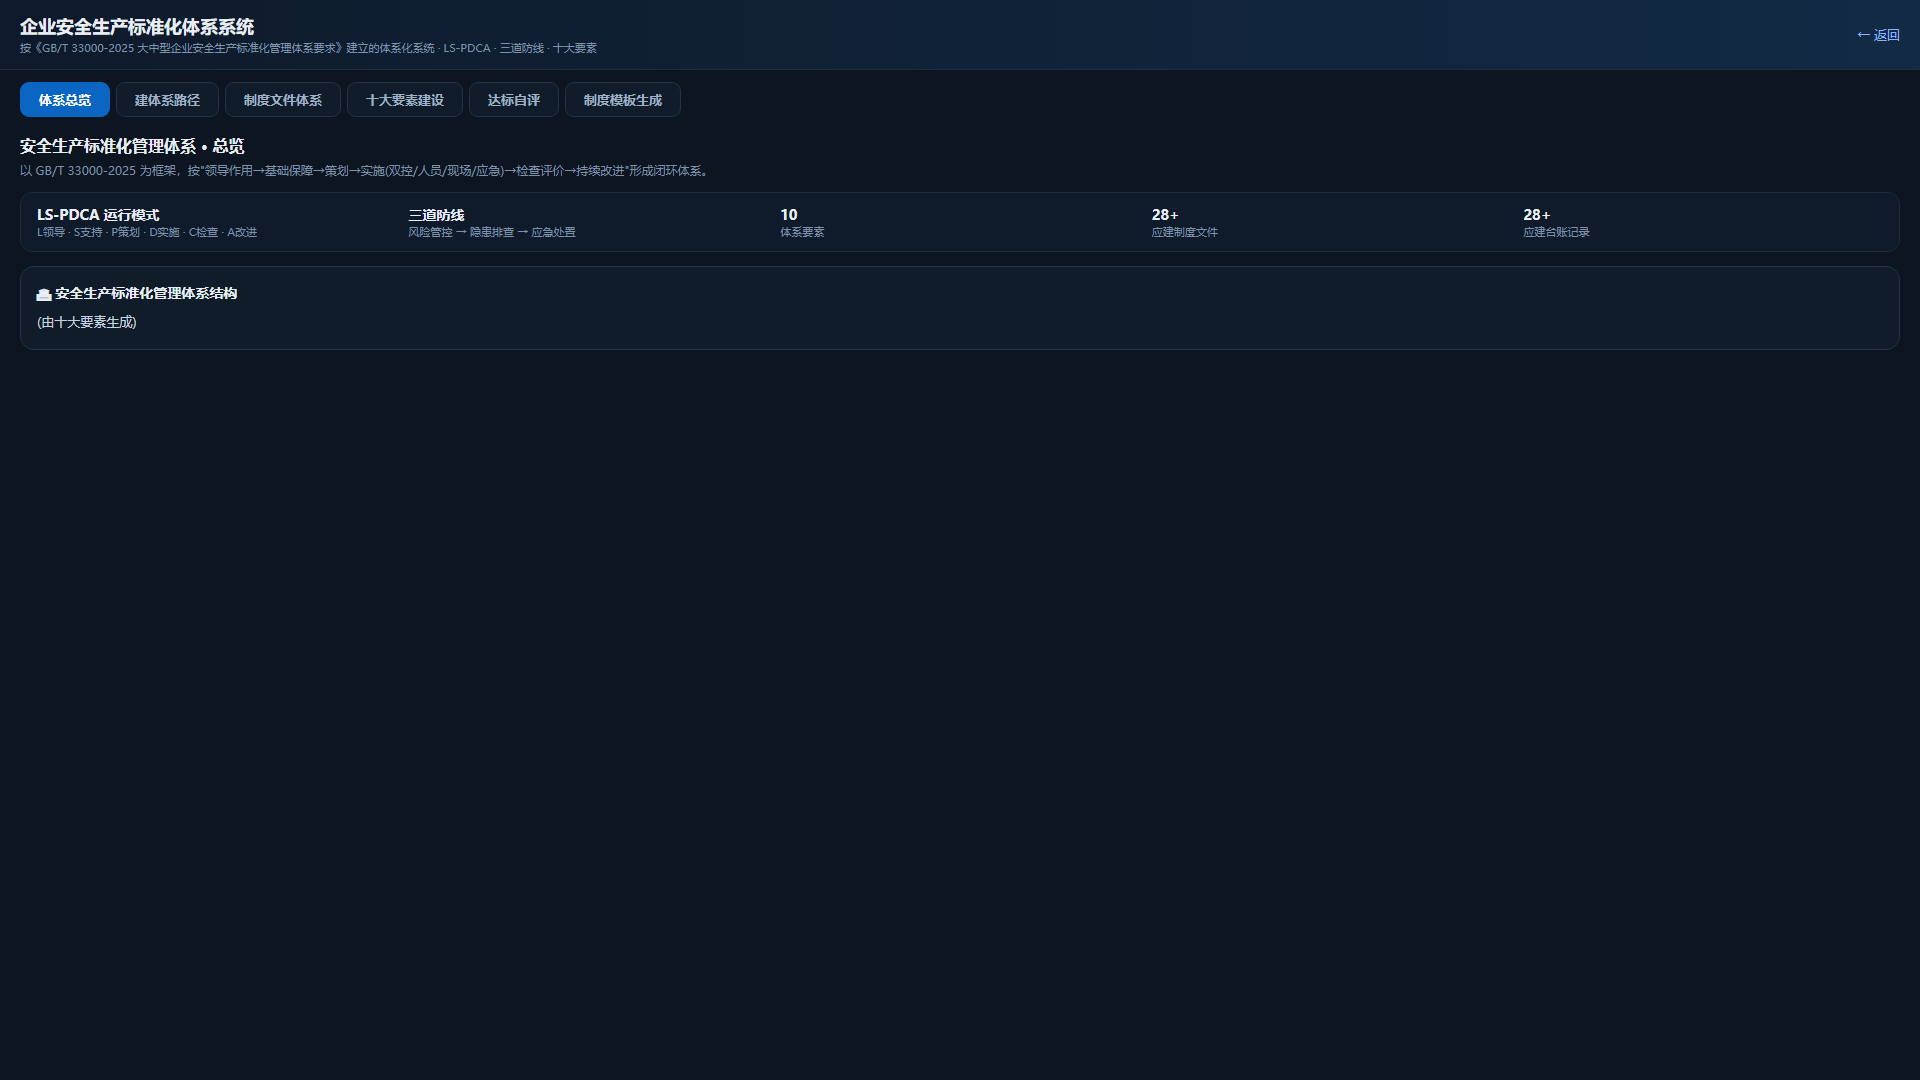Click the 应建制度文件 label

pos(1185,232)
